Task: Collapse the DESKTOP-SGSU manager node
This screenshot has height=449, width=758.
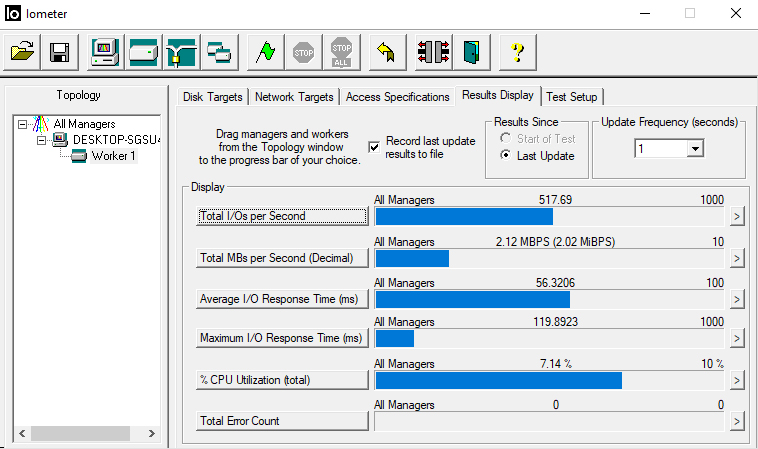Action: [42, 141]
